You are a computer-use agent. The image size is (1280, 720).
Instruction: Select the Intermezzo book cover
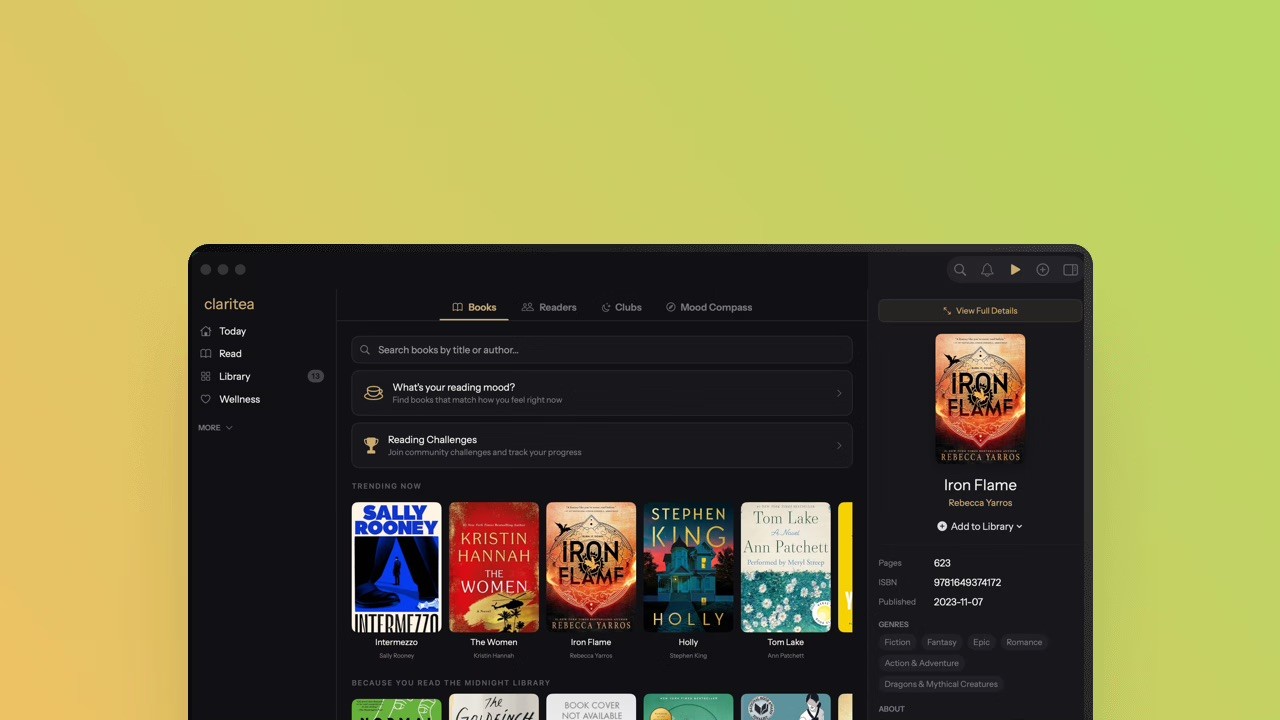[x=396, y=567]
